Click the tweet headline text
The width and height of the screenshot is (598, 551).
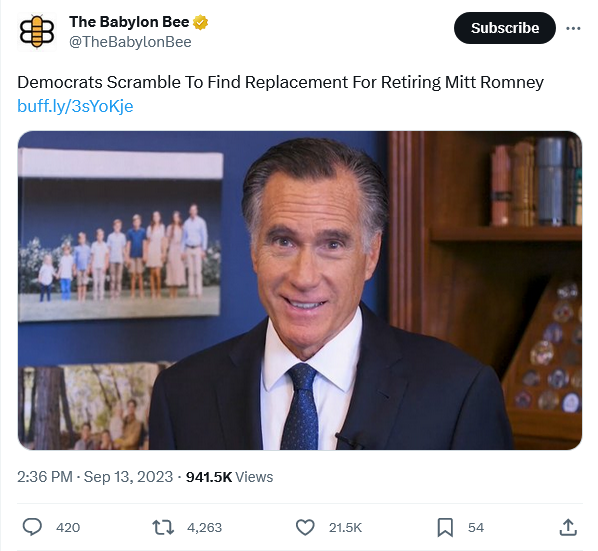point(280,82)
